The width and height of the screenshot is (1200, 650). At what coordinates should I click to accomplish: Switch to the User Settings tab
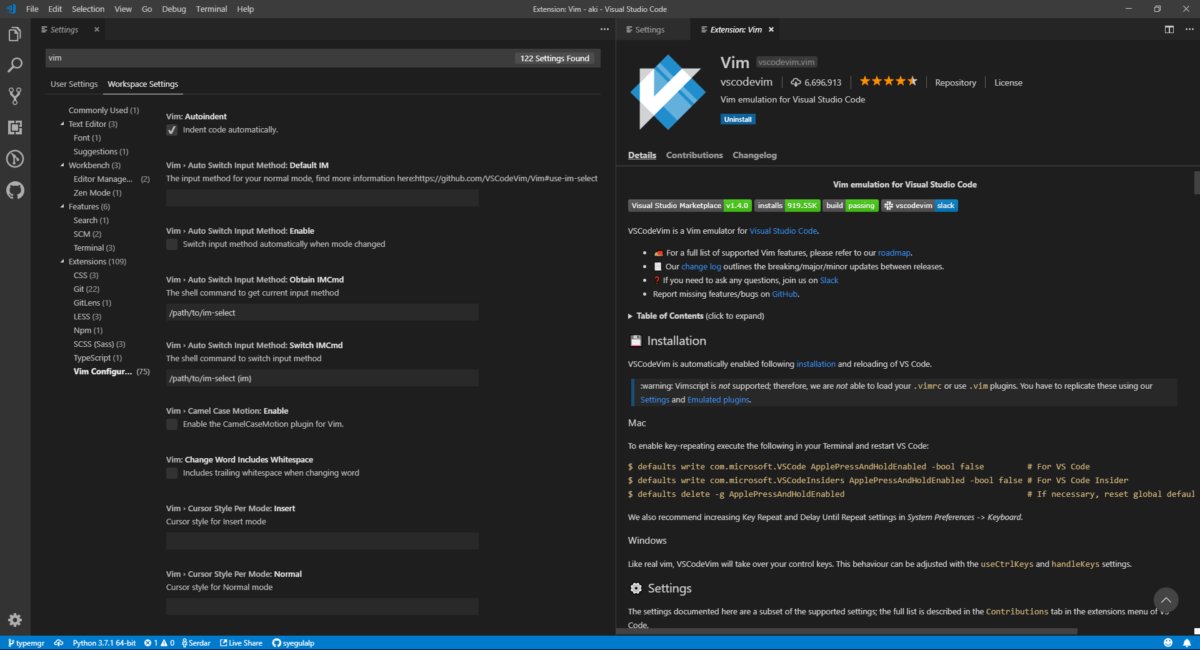pyautogui.click(x=74, y=84)
